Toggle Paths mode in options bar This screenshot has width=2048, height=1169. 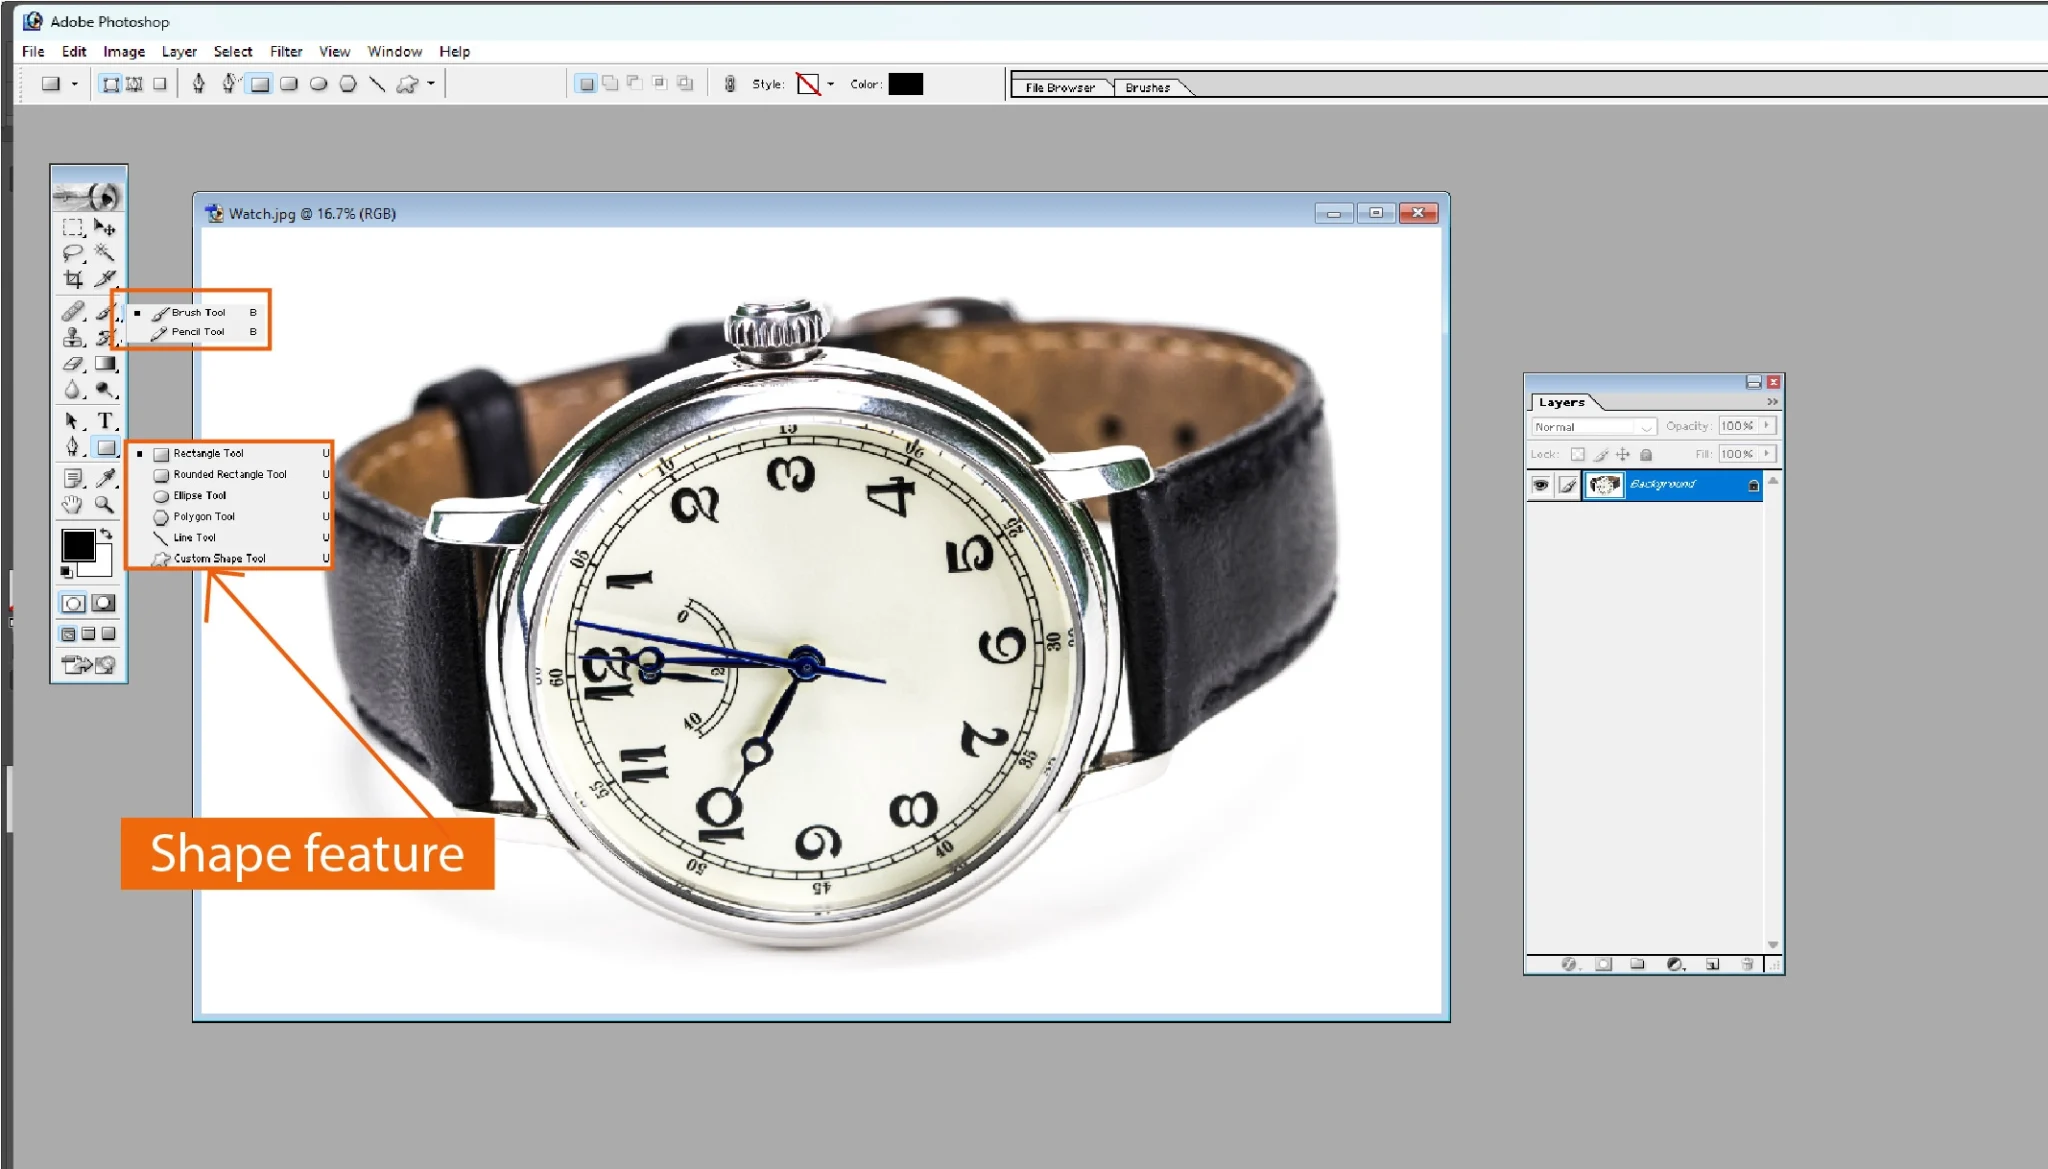pos(134,84)
